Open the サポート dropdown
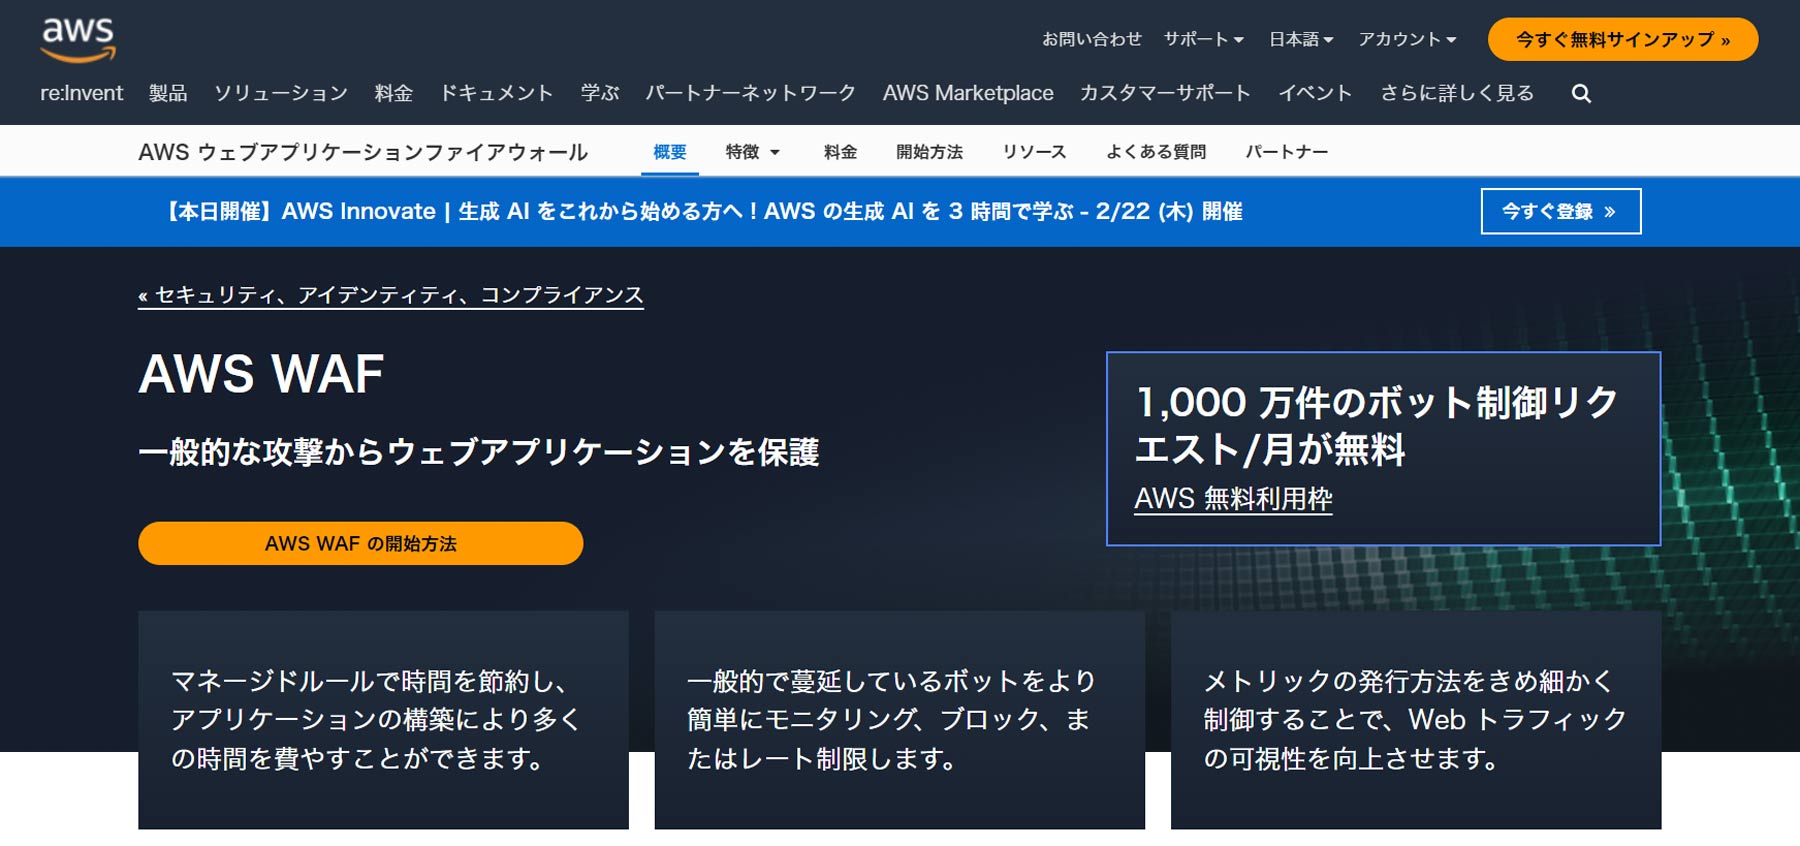The width and height of the screenshot is (1800, 846). click(1203, 39)
